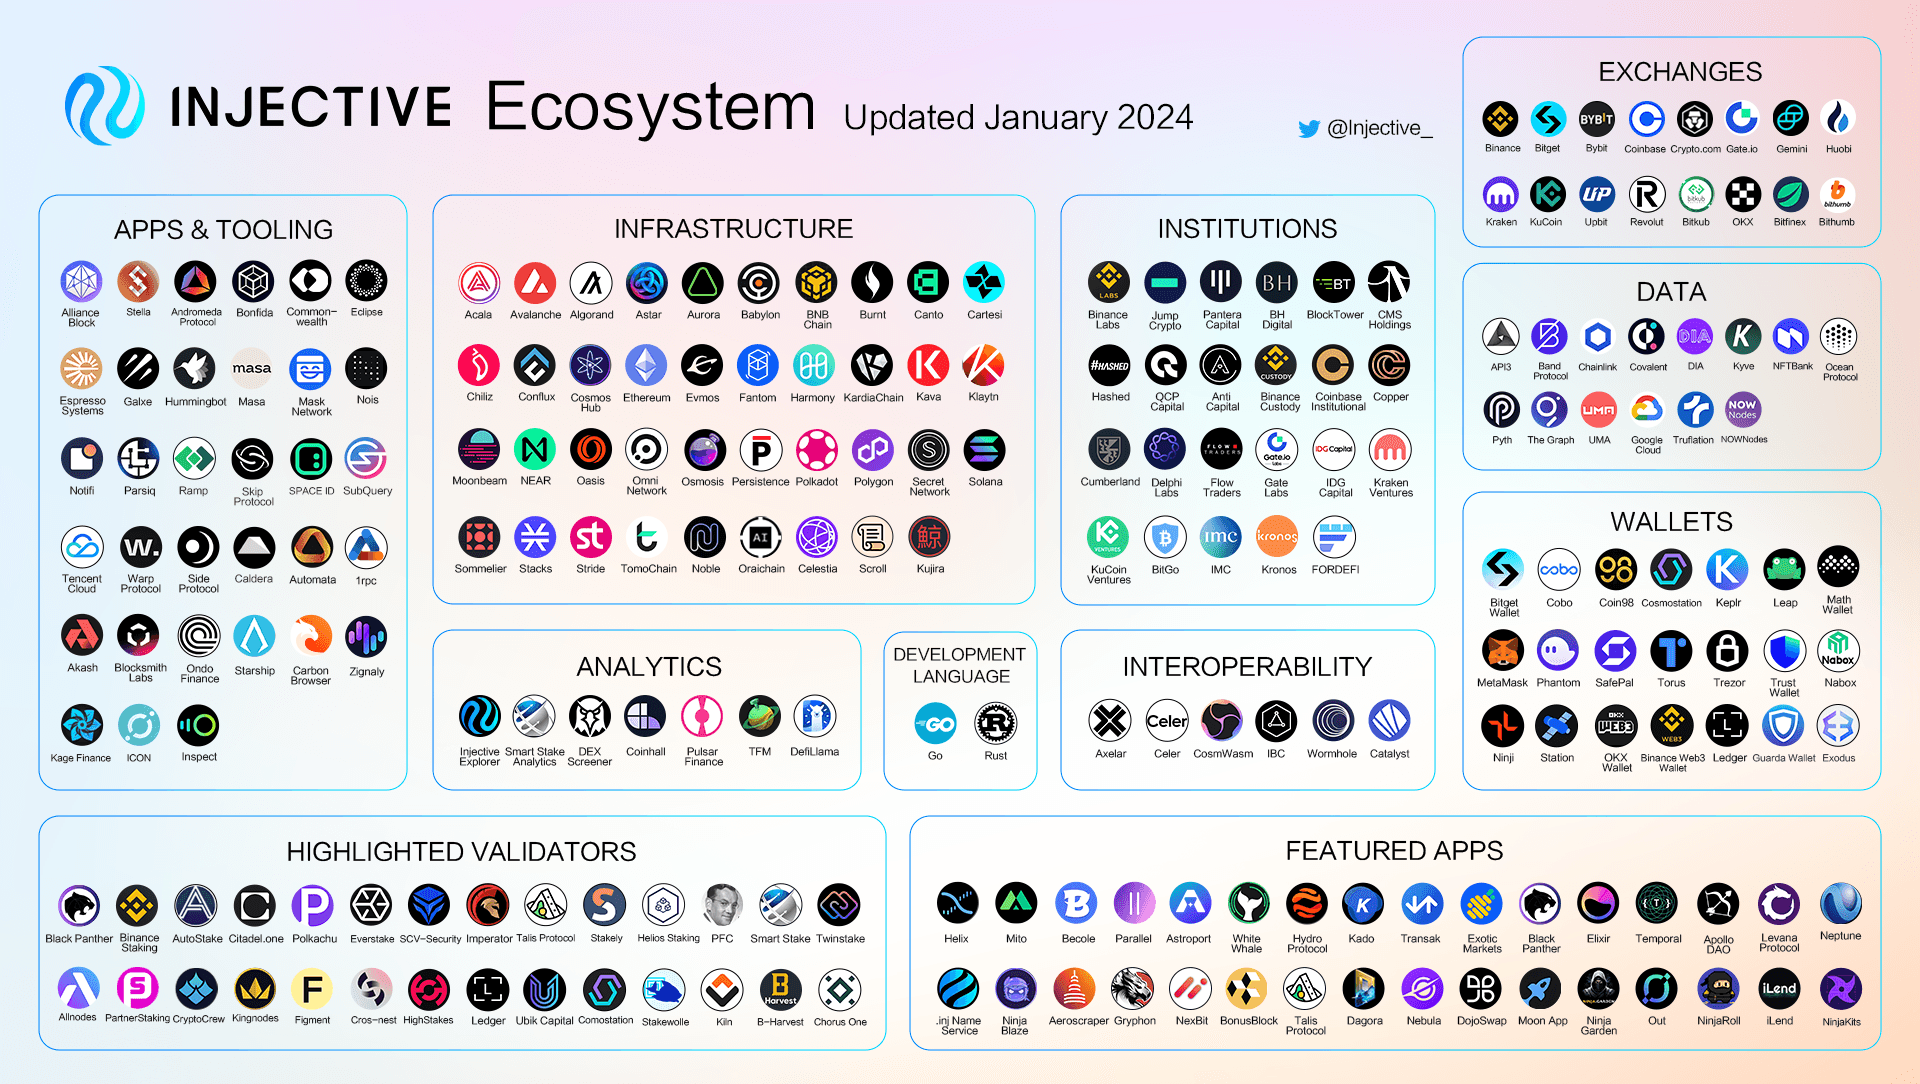Screen dimensions: 1920x1084
Task: Select the Coinbase exchange icon
Action: [x=1645, y=119]
